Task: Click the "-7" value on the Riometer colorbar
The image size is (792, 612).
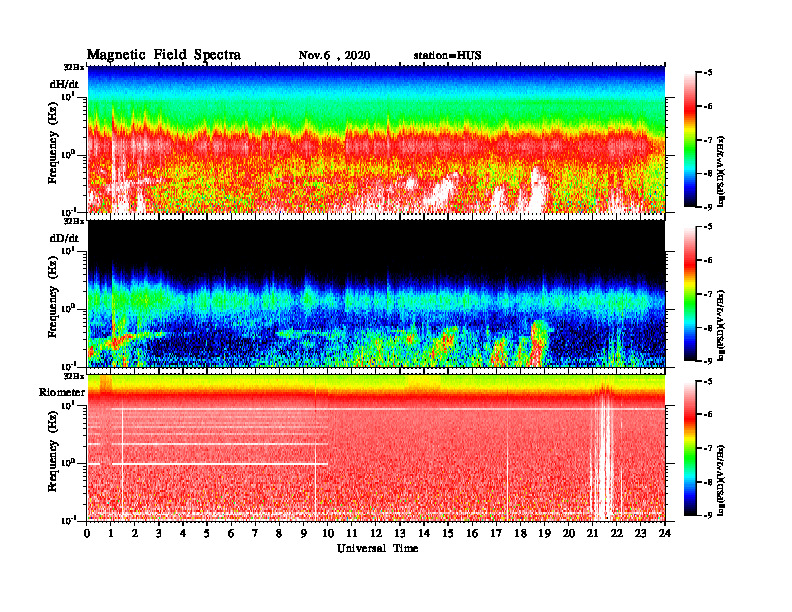Action: 708,448
